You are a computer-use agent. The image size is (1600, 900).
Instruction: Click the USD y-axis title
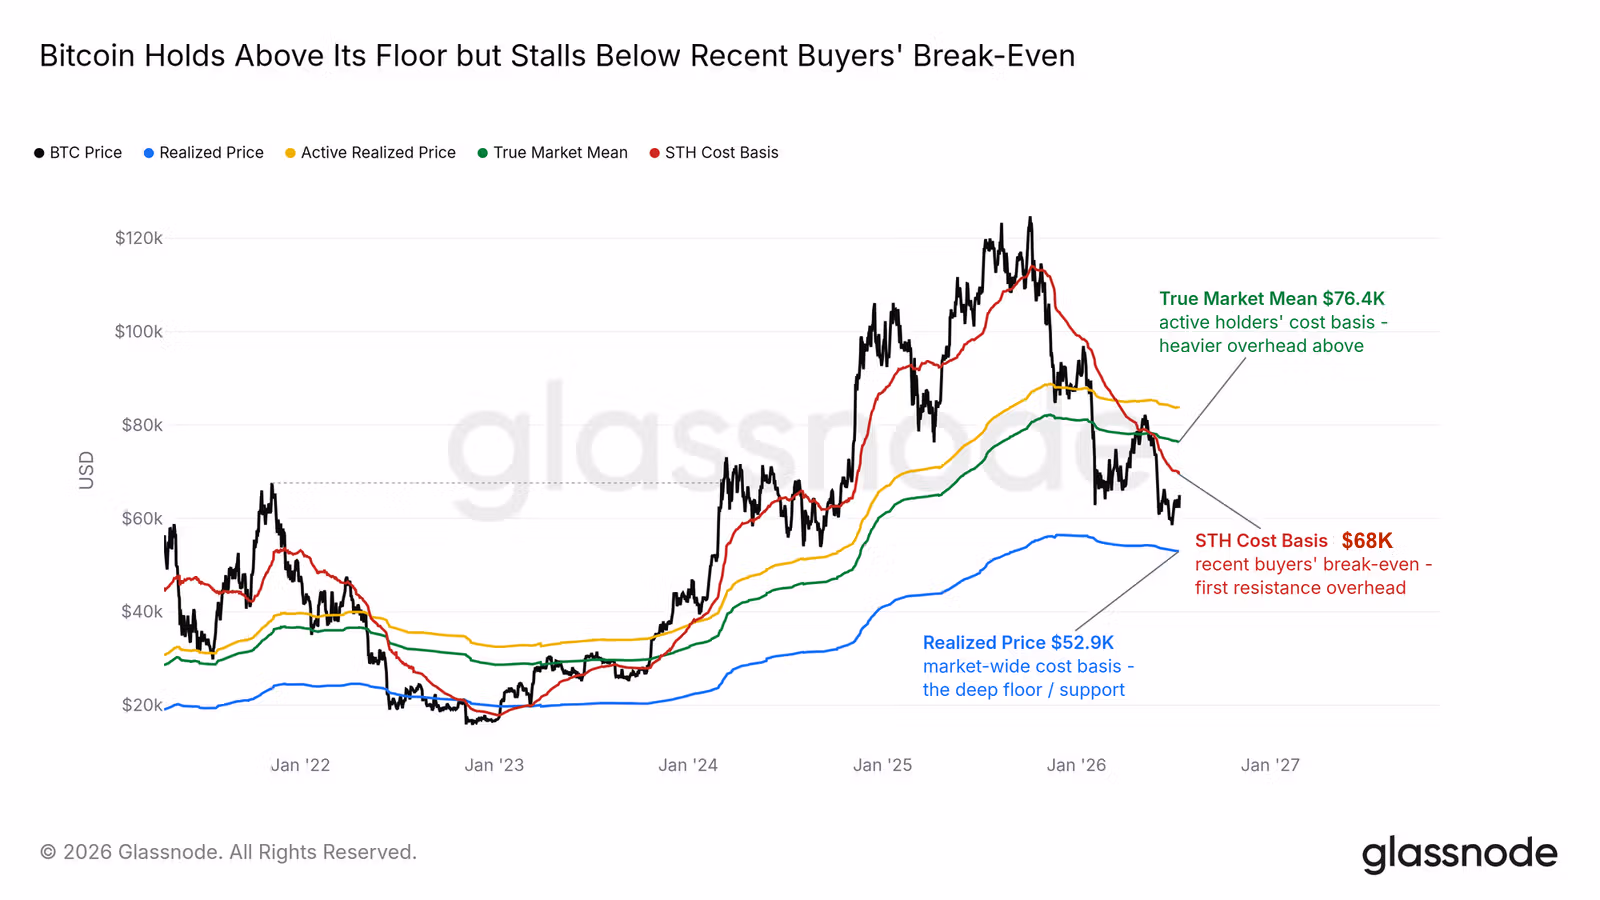point(87,471)
